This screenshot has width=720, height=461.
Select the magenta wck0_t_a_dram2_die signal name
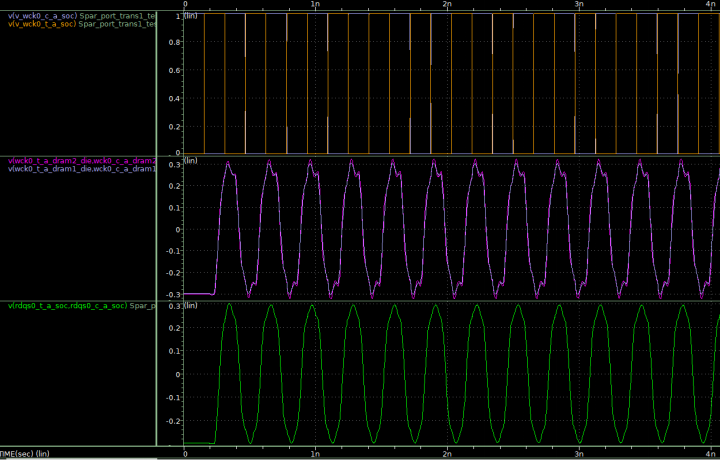82,161
